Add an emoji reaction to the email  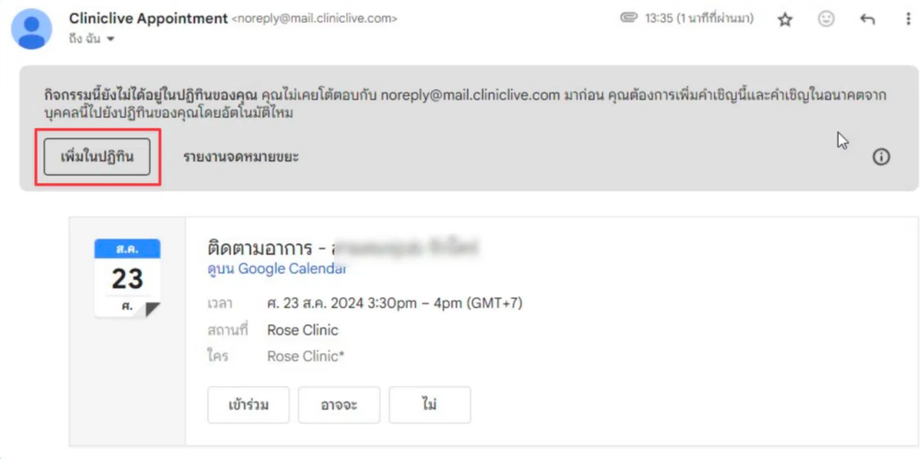tap(826, 19)
